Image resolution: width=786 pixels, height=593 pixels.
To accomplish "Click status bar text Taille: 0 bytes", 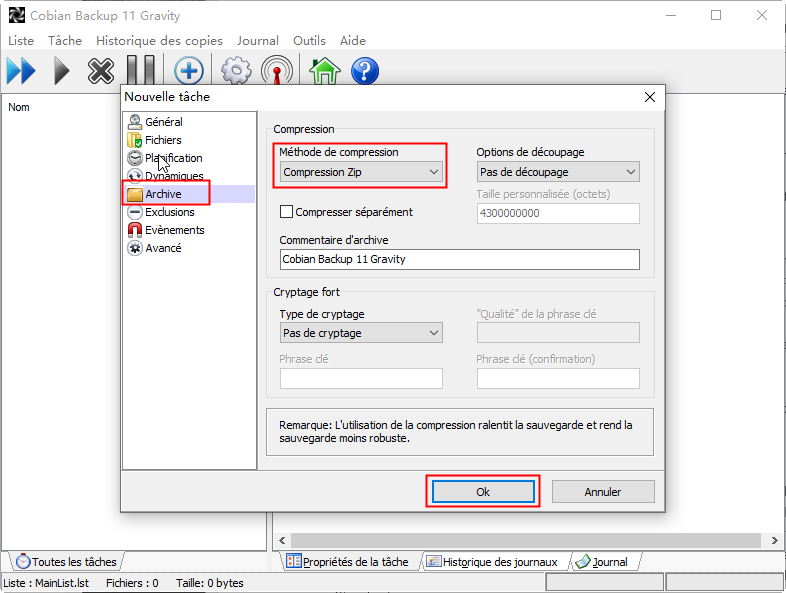I will [x=210, y=583].
